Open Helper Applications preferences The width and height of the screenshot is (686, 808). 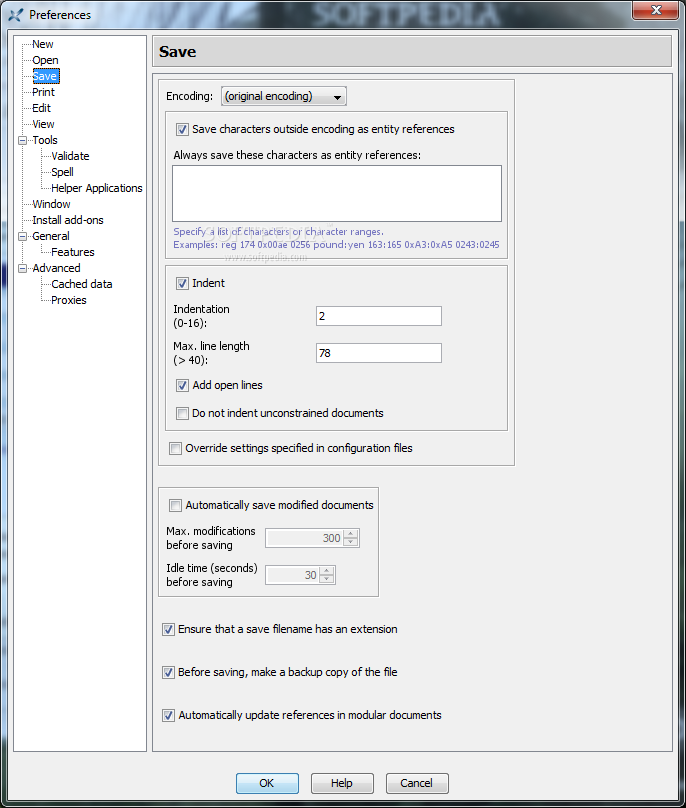(x=97, y=188)
